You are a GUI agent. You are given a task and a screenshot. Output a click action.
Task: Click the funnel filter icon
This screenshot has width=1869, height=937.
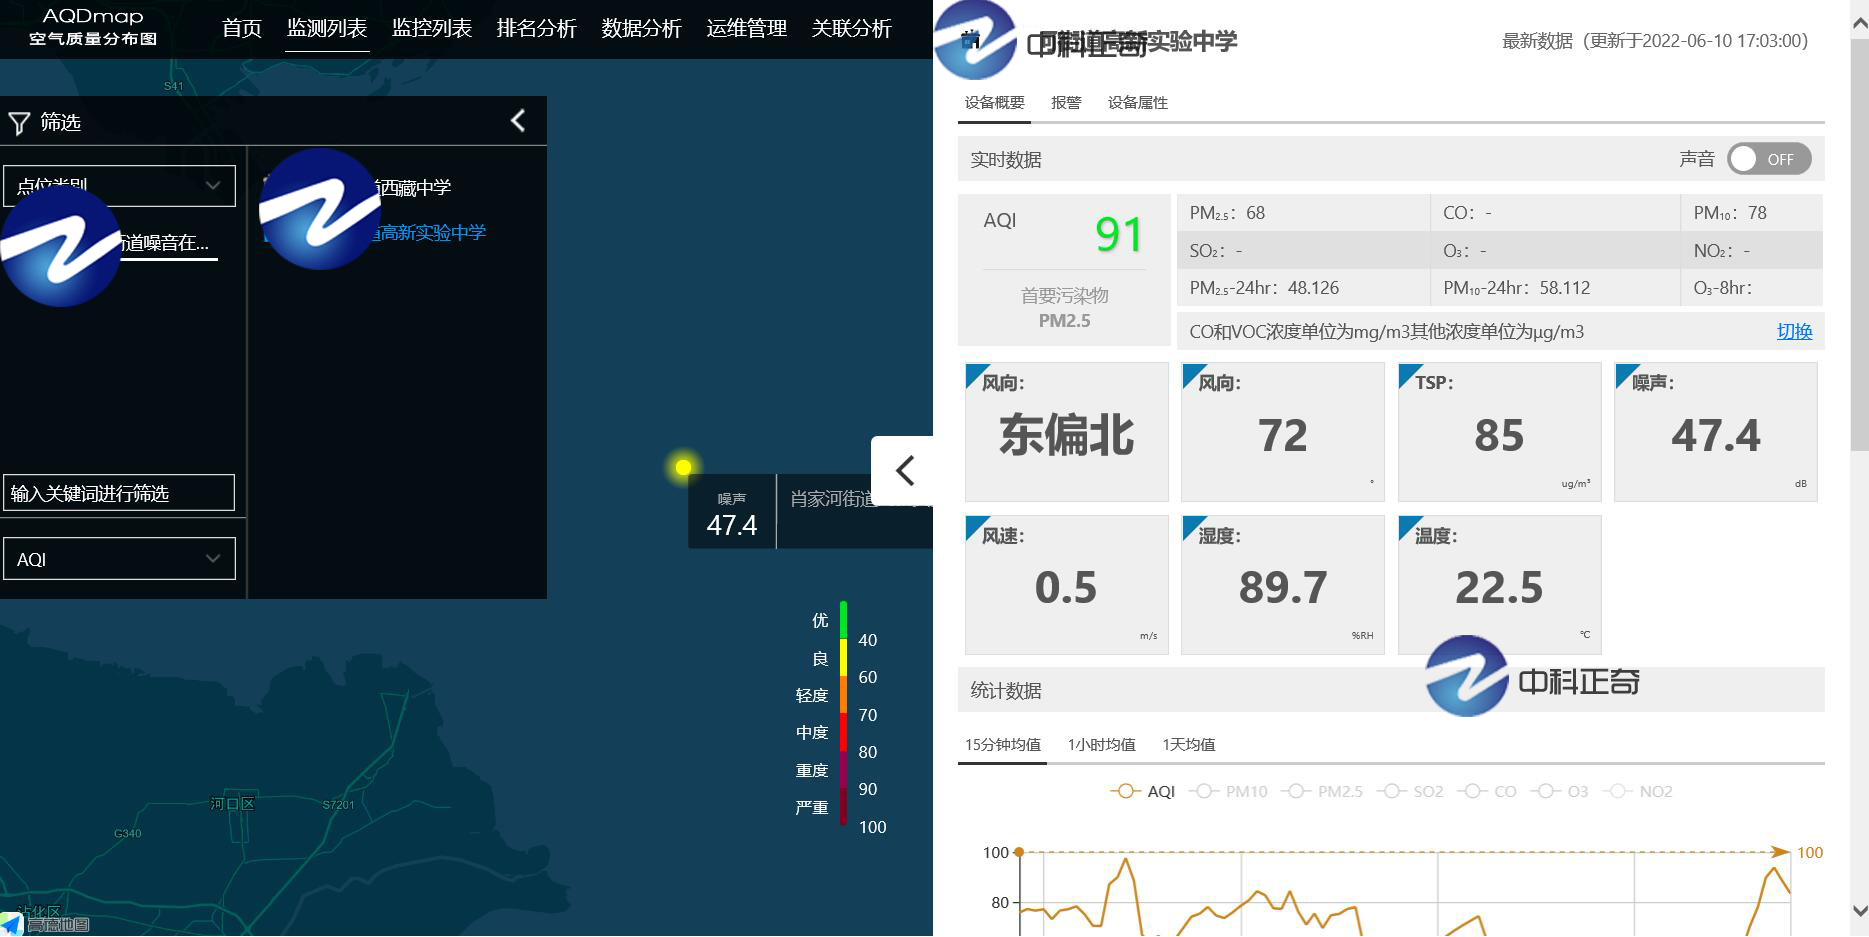19,123
